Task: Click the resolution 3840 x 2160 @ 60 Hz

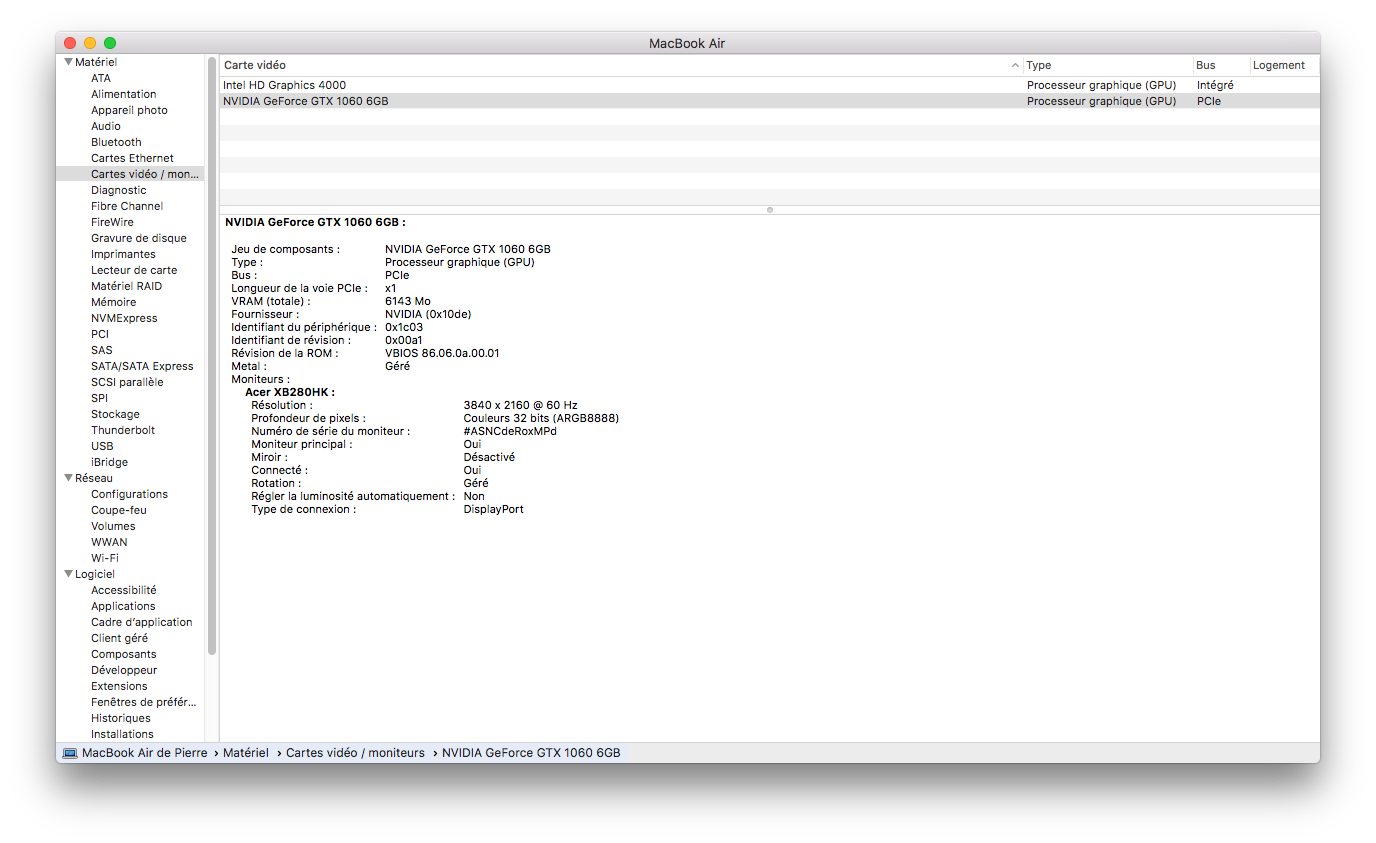Action: [x=520, y=405]
